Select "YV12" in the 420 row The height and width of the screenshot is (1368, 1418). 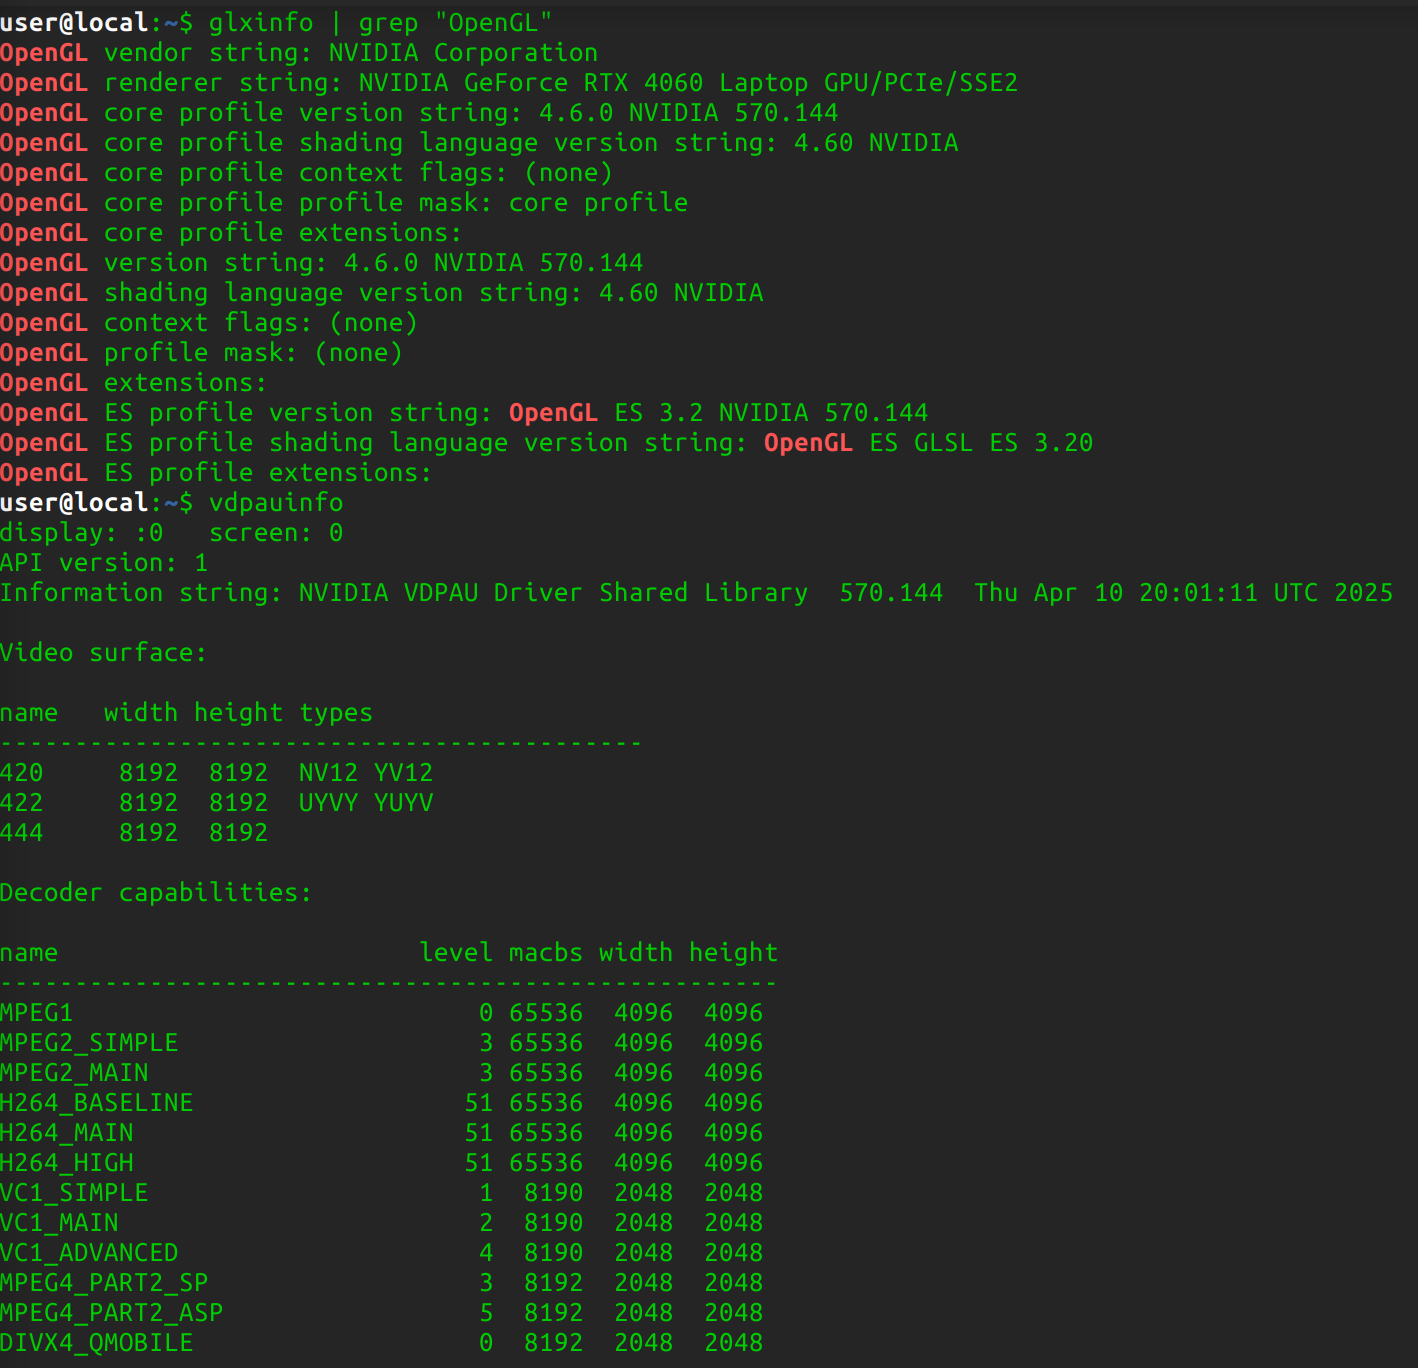[403, 773]
